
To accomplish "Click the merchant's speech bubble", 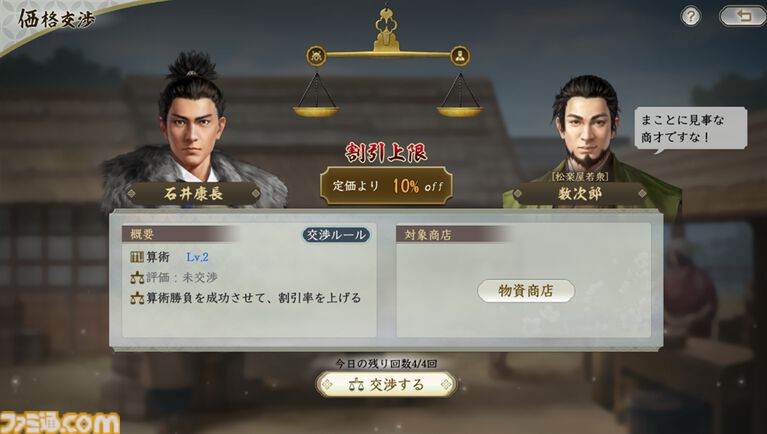I will coord(691,129).
